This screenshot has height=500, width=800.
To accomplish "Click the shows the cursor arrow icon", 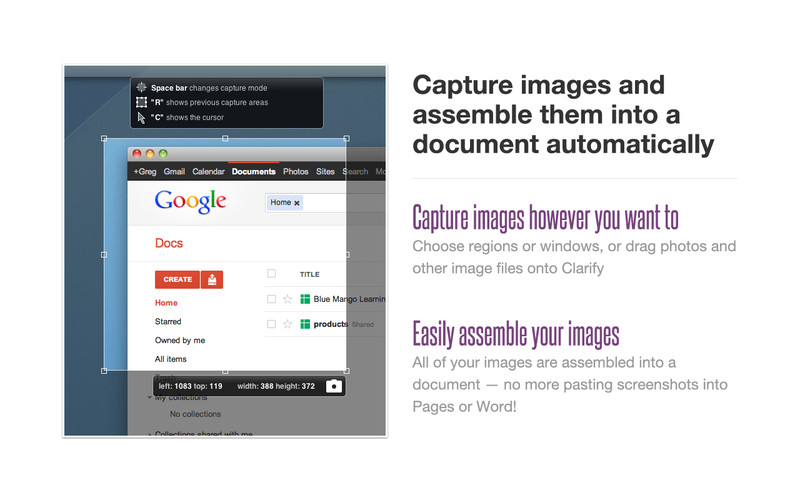I will tap(141, 118).
